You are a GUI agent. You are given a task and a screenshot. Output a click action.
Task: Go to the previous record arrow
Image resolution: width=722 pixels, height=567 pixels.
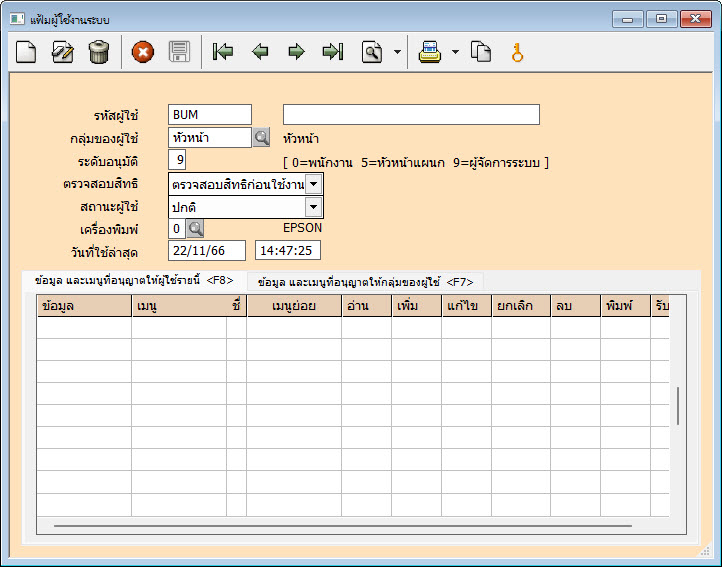pyautogui.click(x=260, y=52)
